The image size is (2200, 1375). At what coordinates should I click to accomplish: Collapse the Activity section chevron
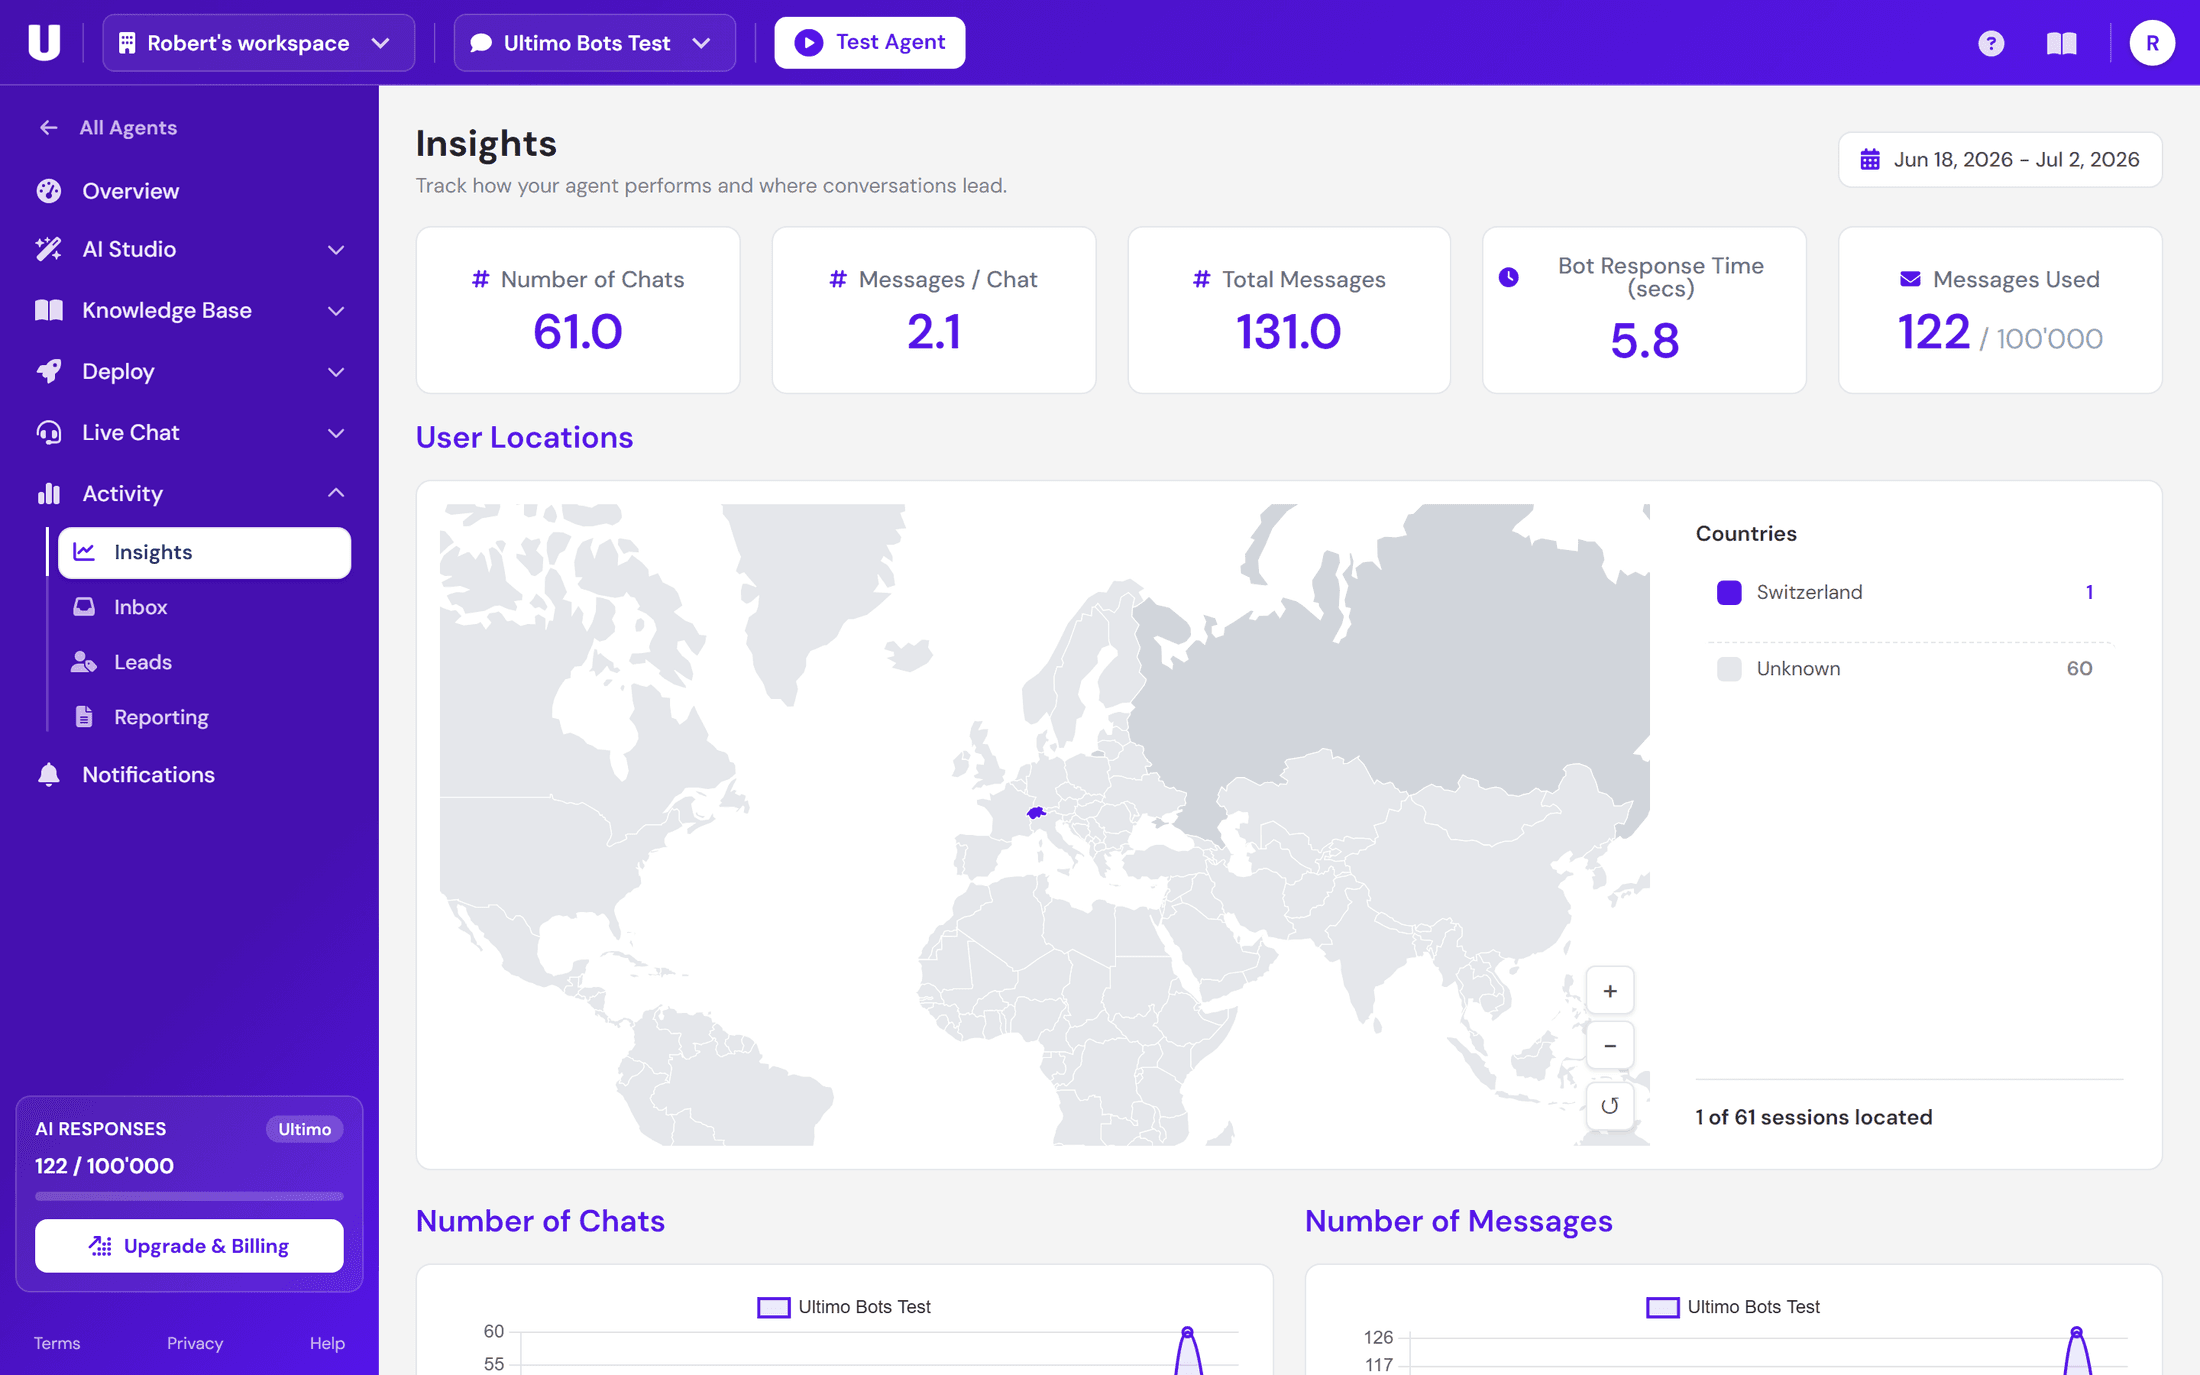coord(336,493)
